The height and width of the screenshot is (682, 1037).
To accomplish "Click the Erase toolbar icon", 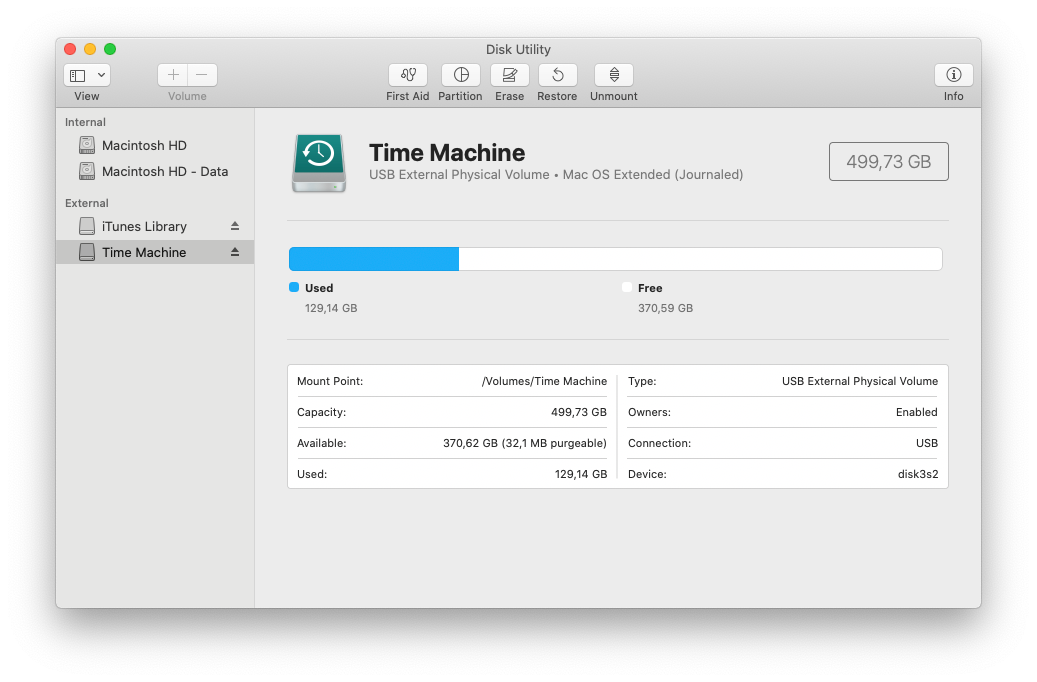I will tap(509, 75).
